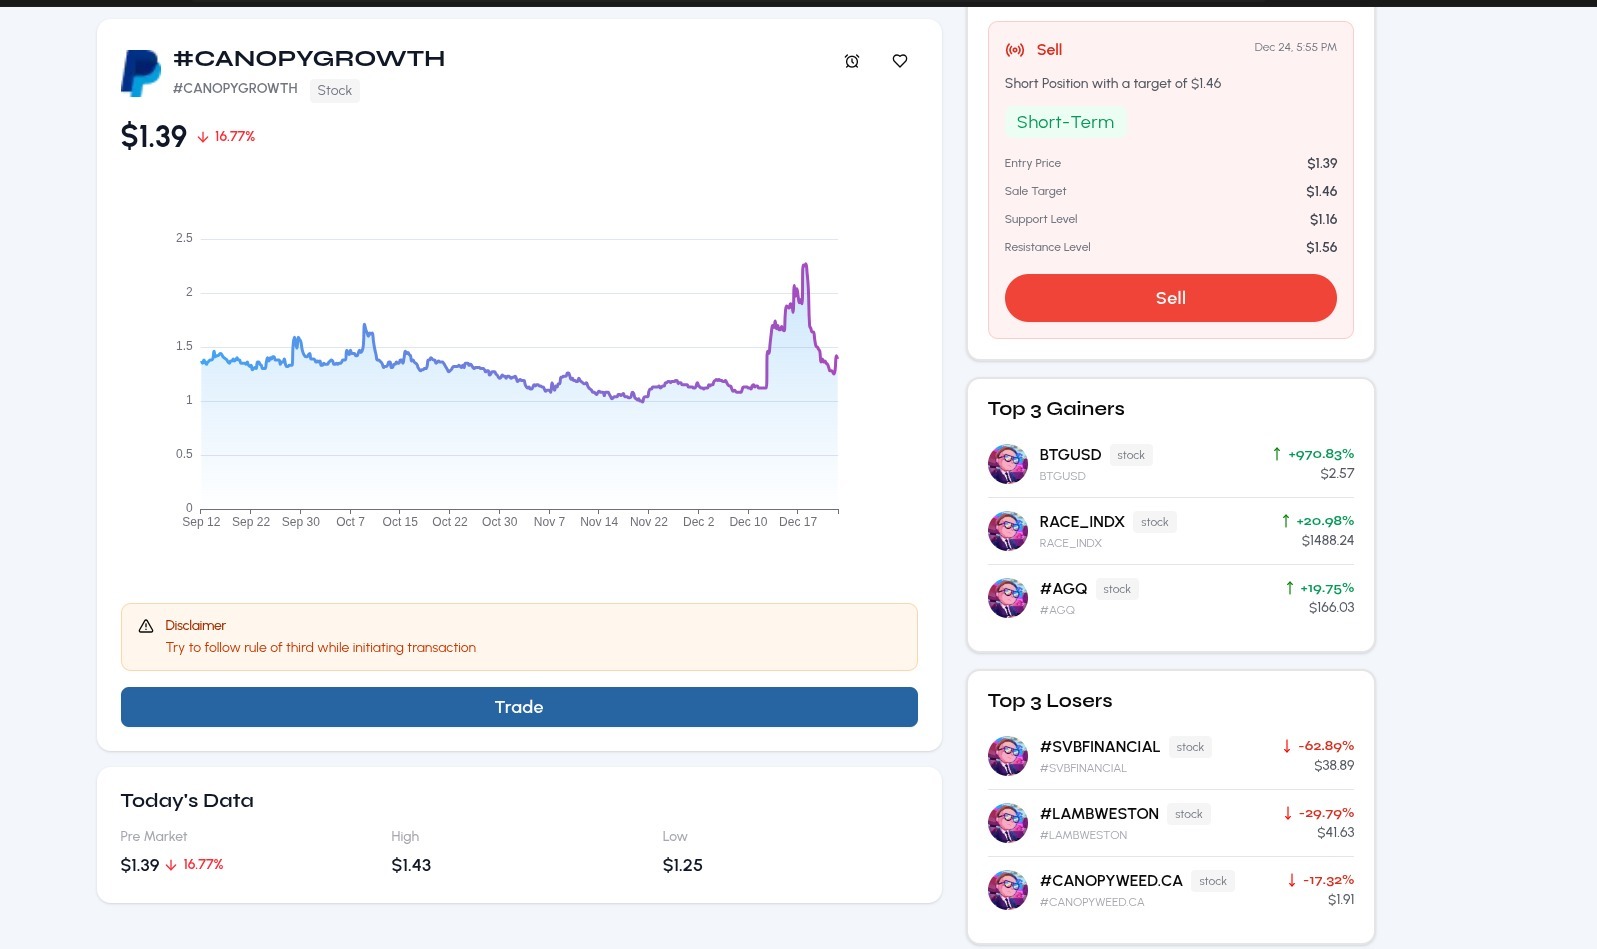This screenshot has height=949, width=1597.
Task: Click the Stock tag under the title
Action: point(334,90)
